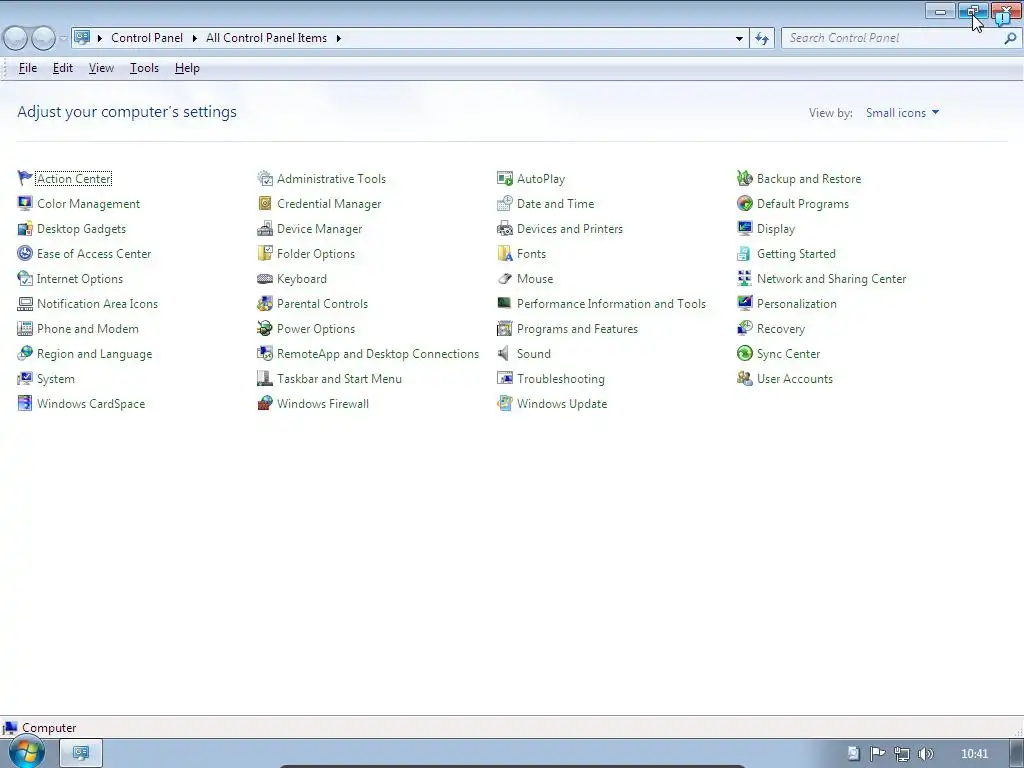Open the View menu

(101, 68)
